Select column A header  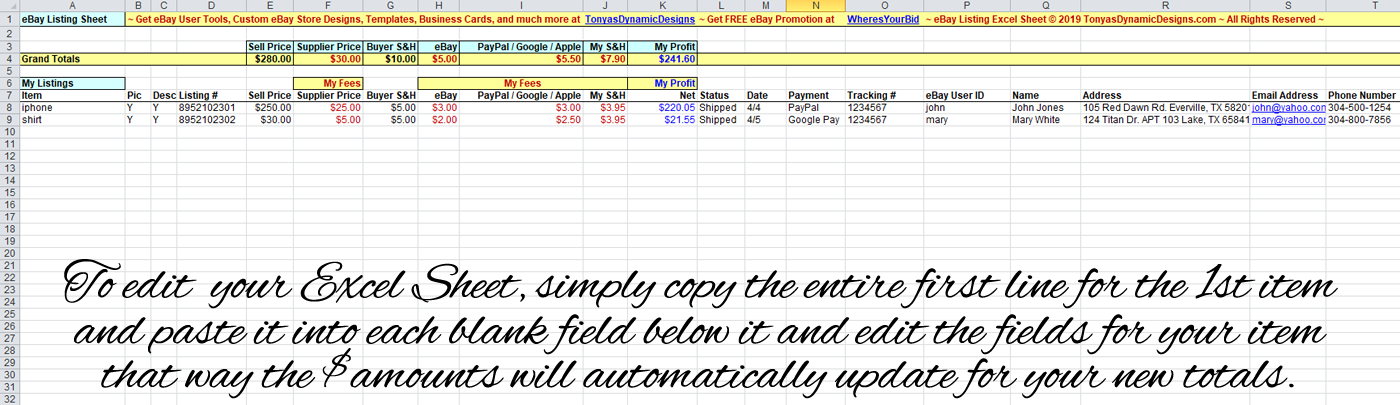point(72,6)
